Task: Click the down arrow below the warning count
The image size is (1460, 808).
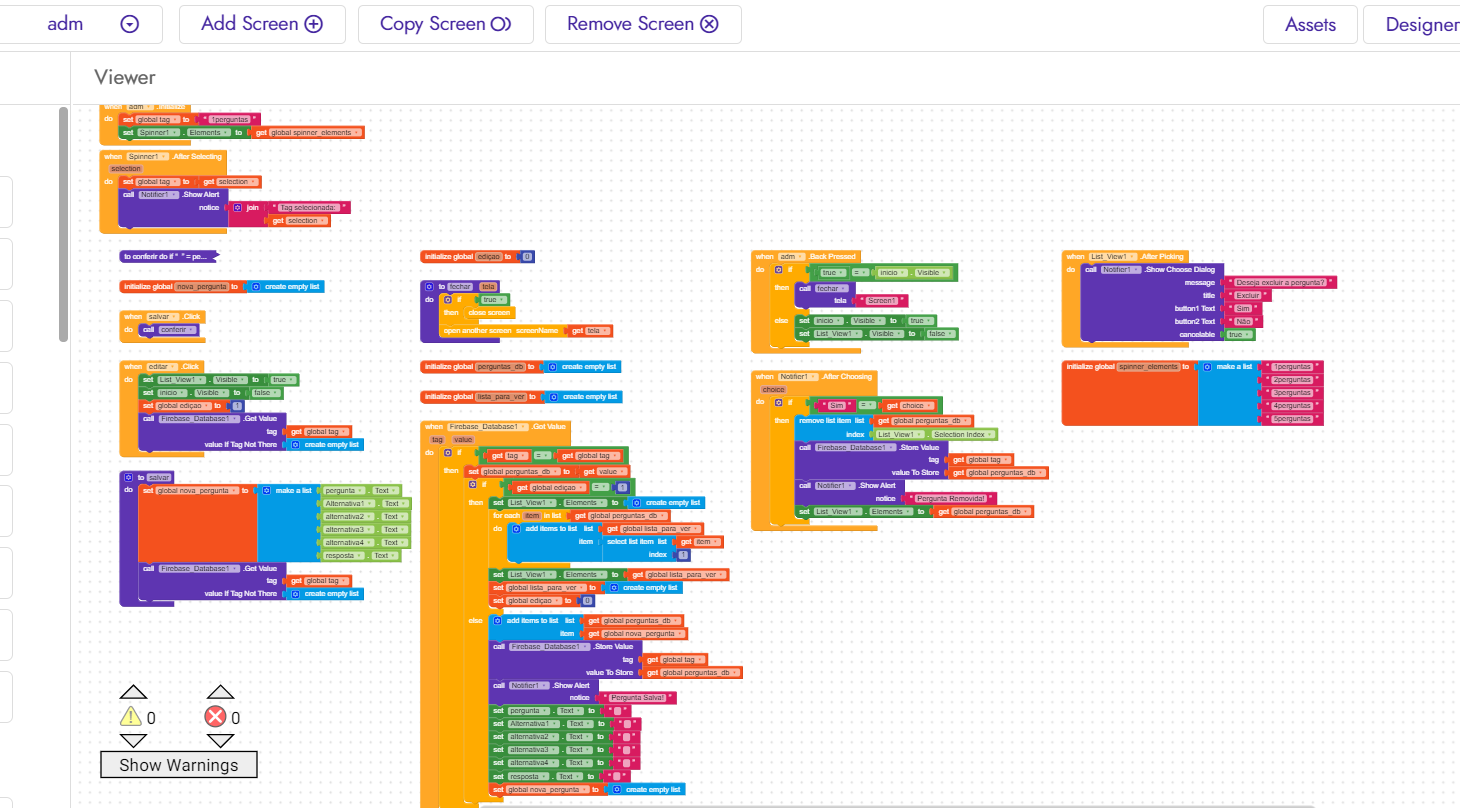Action: (133, 741)
